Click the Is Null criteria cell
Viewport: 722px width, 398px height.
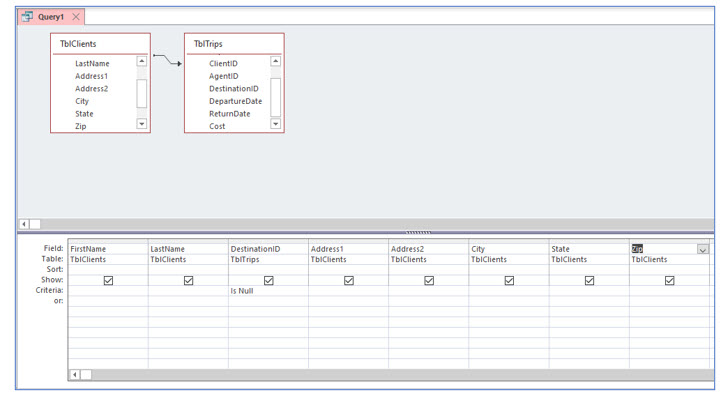click(x=268, y=291)
